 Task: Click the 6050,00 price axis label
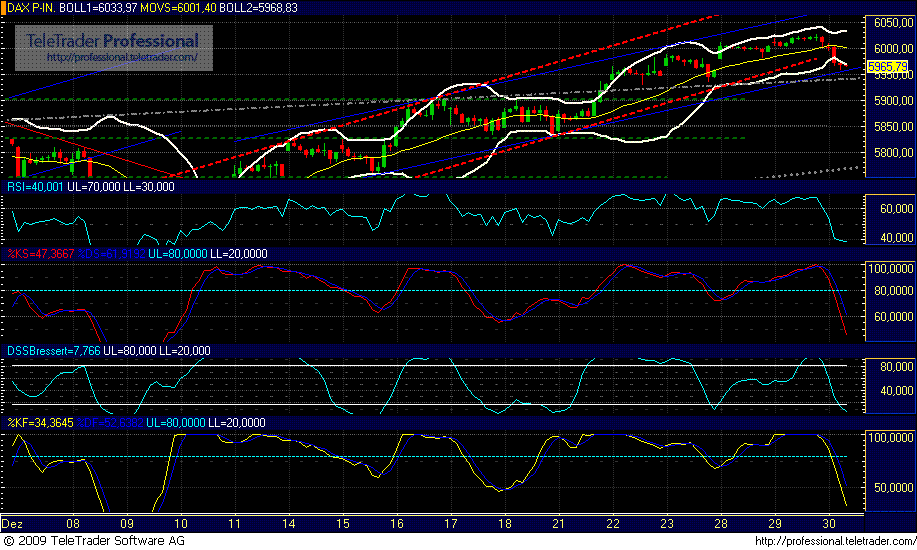click(891, 22)
